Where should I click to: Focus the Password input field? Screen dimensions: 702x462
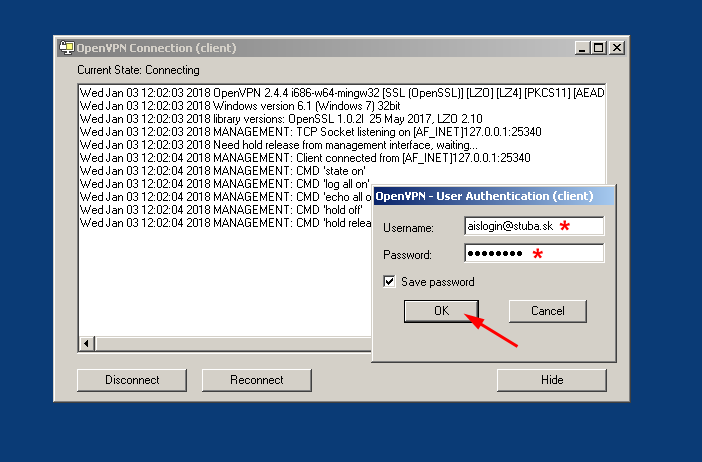[534, 253]
